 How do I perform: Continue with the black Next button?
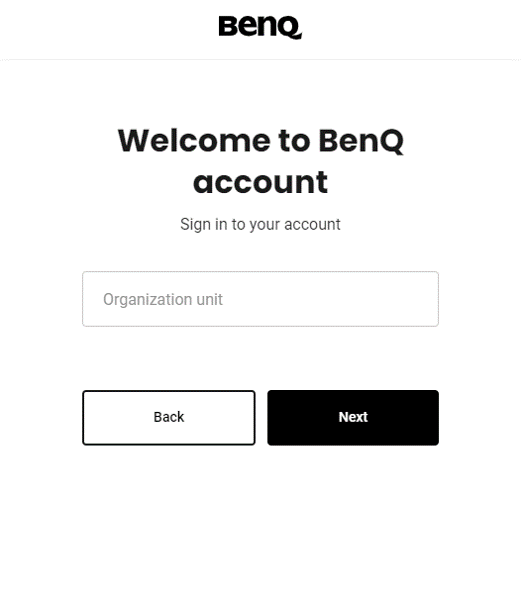(353, 417)
